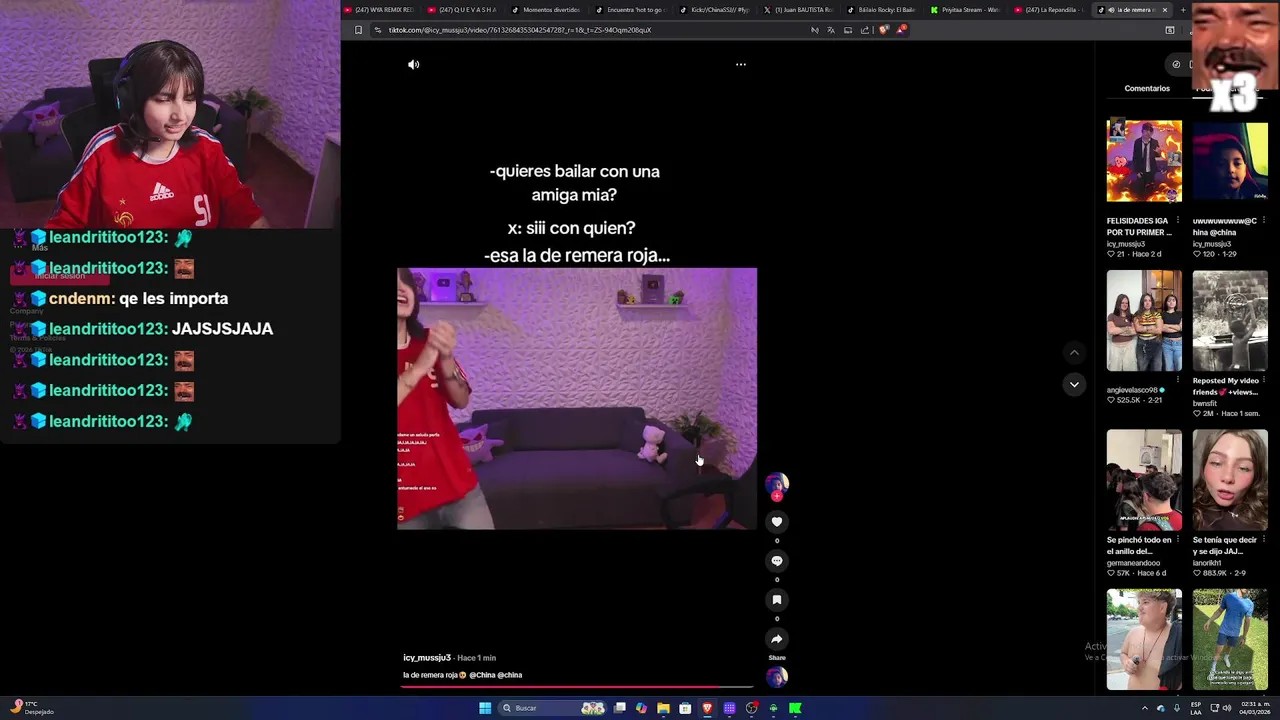Click ESP LAA language indicator
Image resolution: width=1280 pixels, height=720 pixels.
pyautogui.click(x=1196, y=708)
